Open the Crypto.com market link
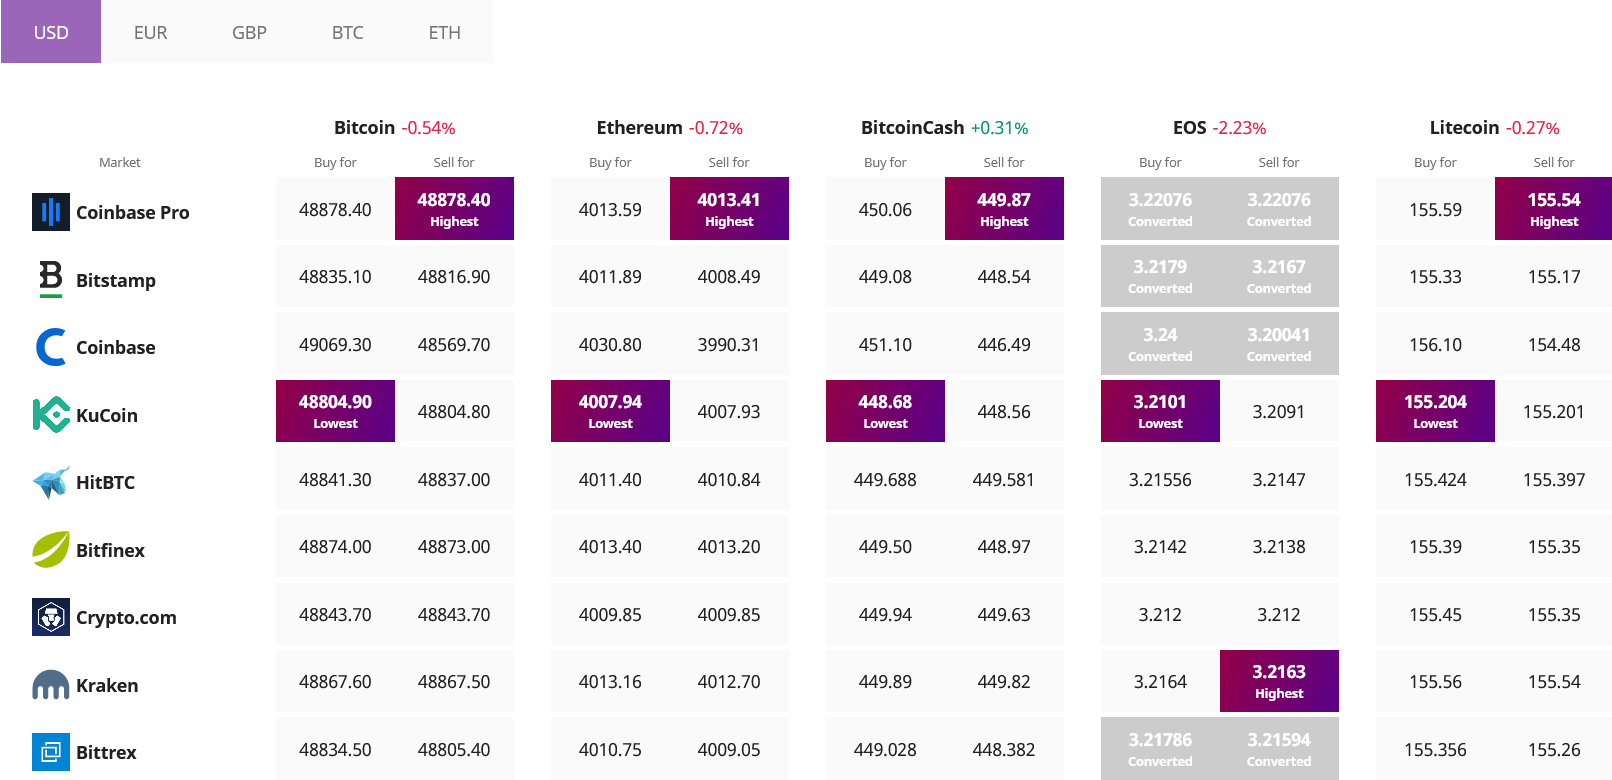1612x780 pixels. coord(126,617)
